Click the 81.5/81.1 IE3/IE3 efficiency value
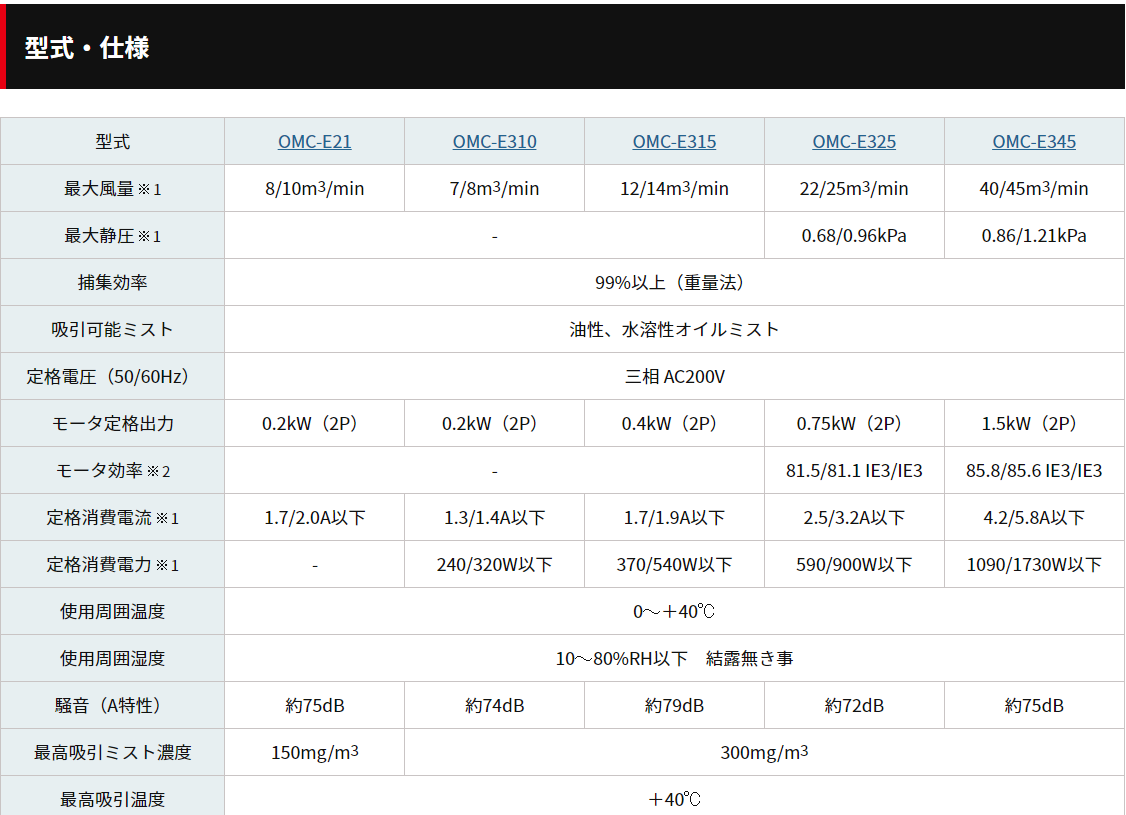Image resolution: width=1126 pixels, height=815 pixels. 855,471
